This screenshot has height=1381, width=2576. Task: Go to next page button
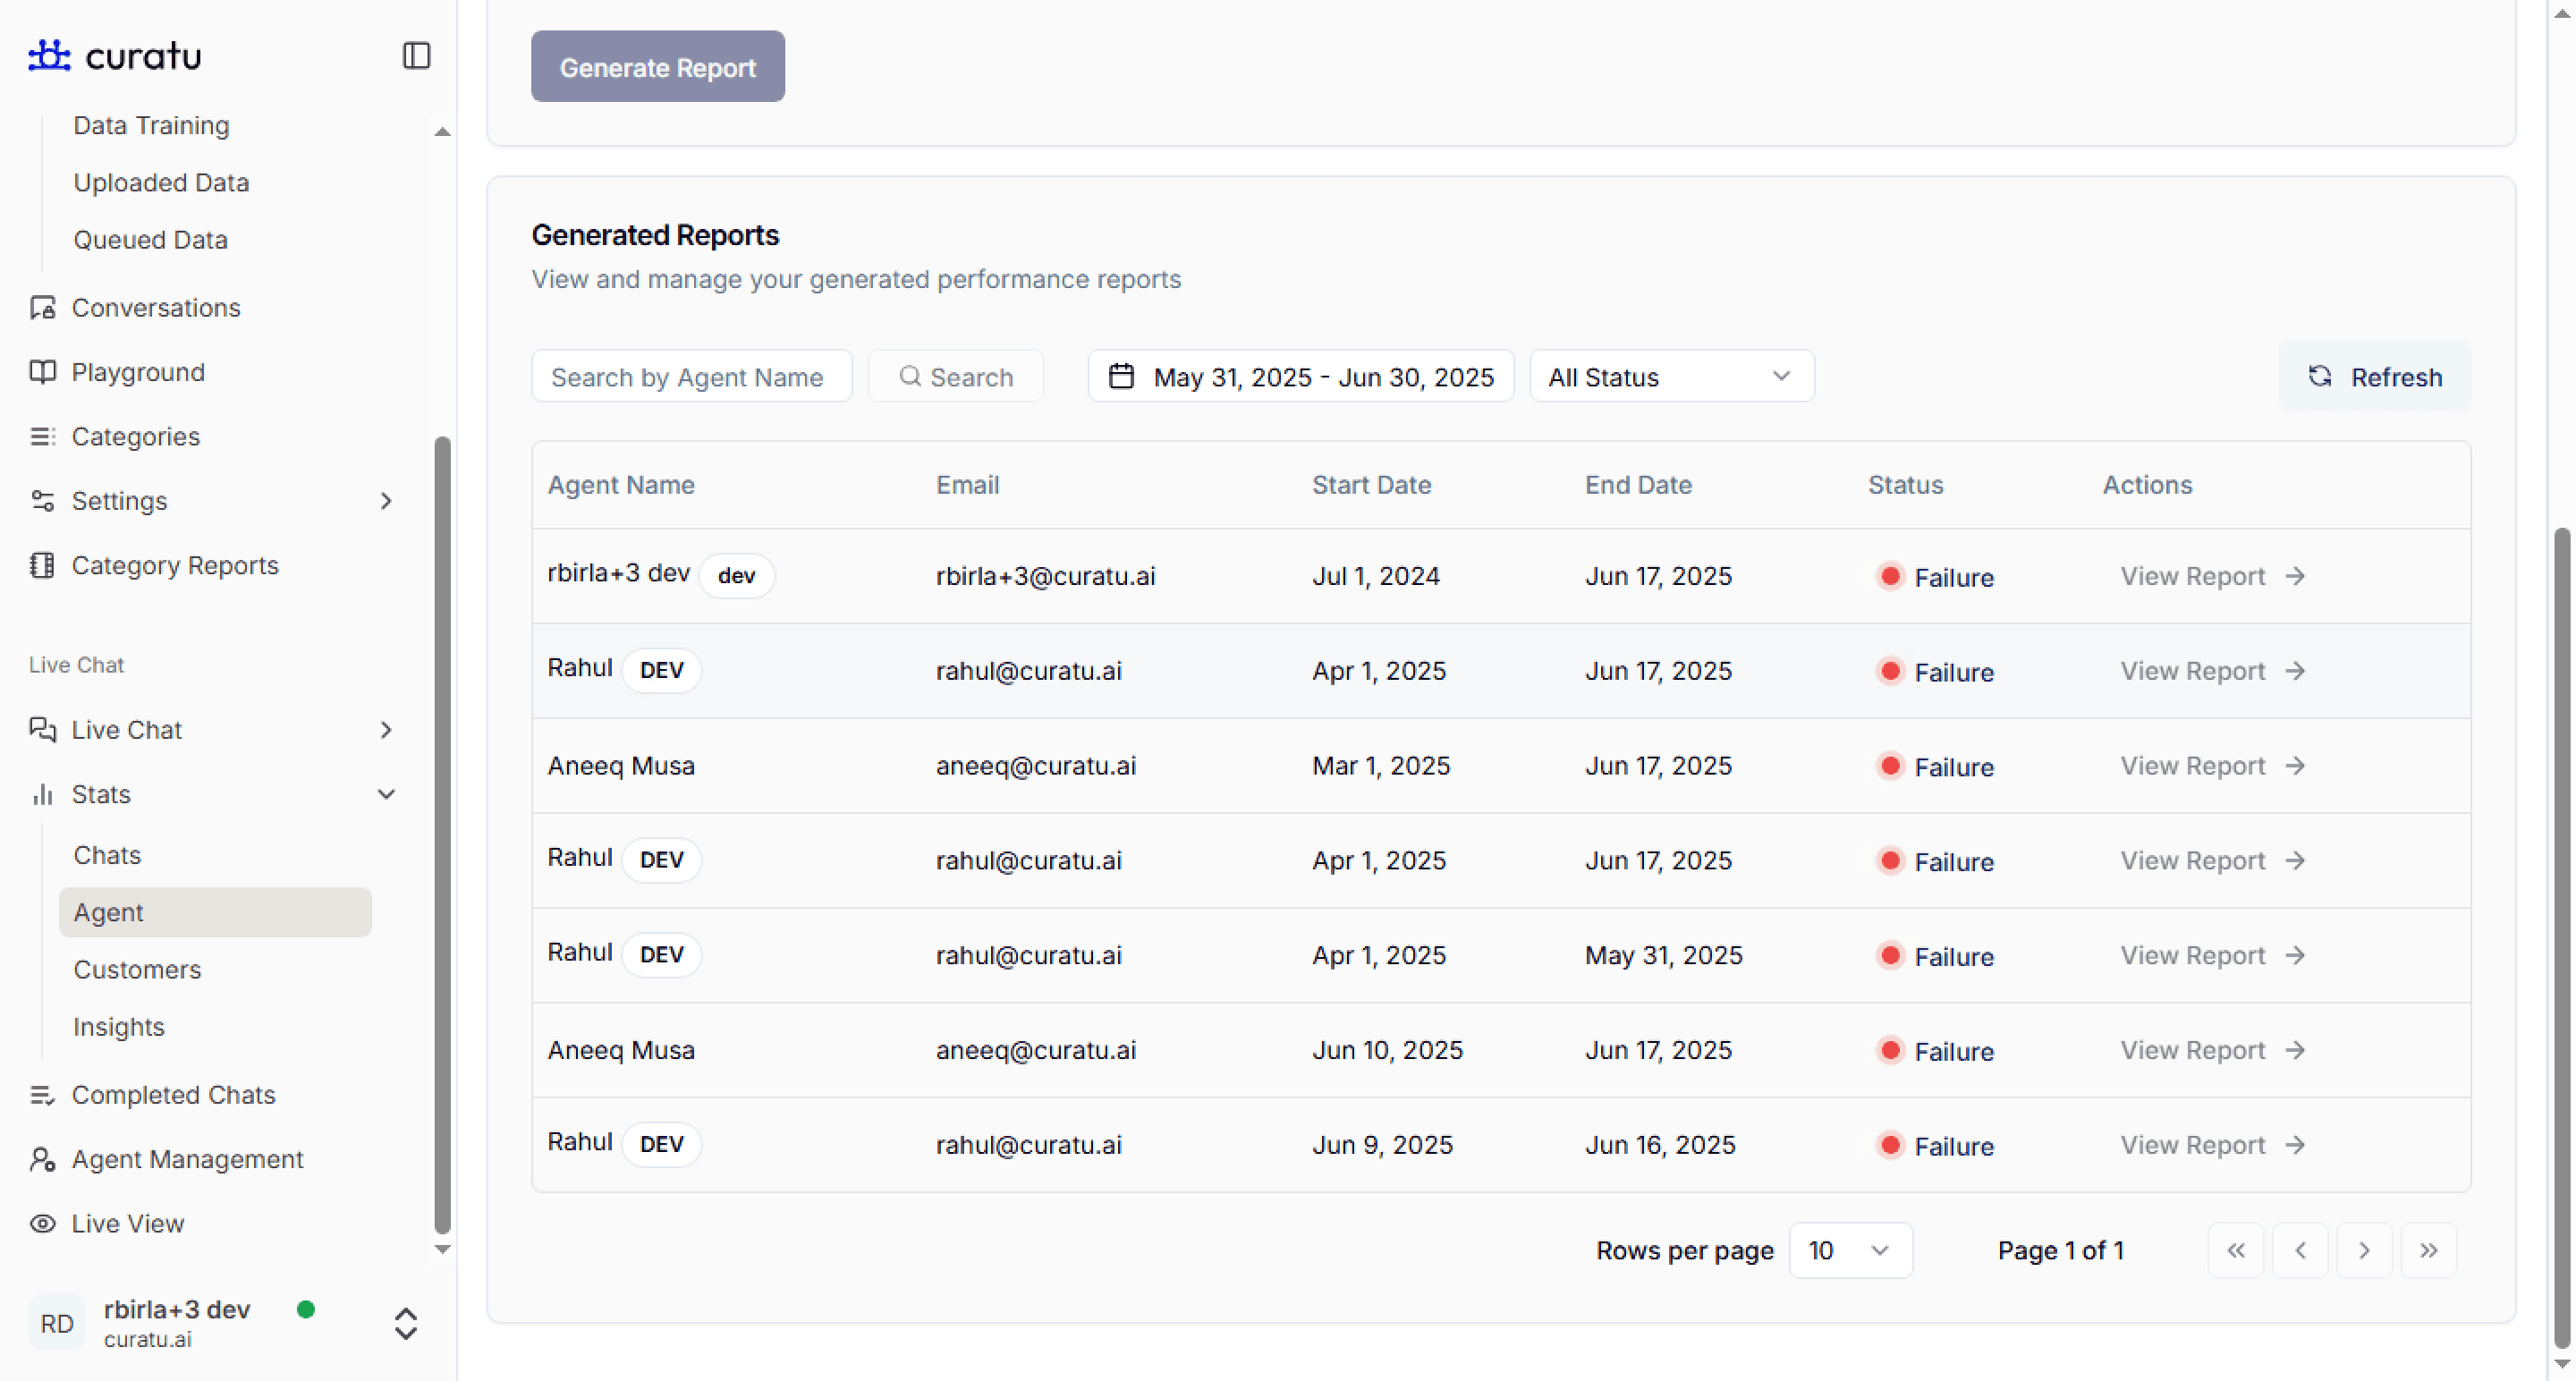(x=2365, y=1251)
